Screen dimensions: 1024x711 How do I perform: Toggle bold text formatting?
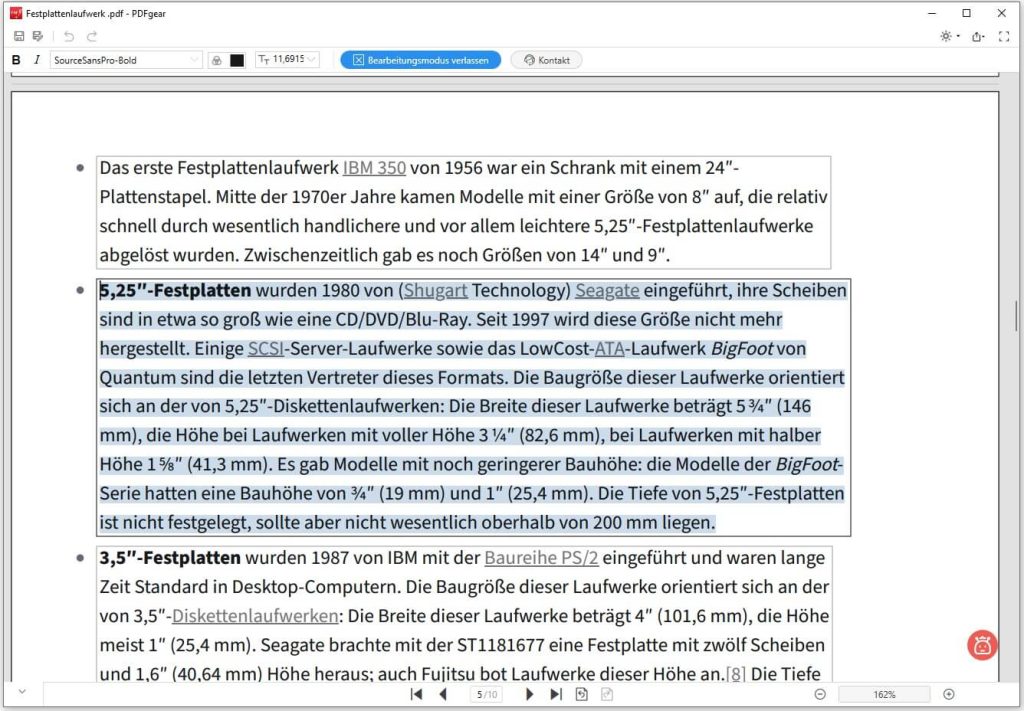click(x=15, y=60)
